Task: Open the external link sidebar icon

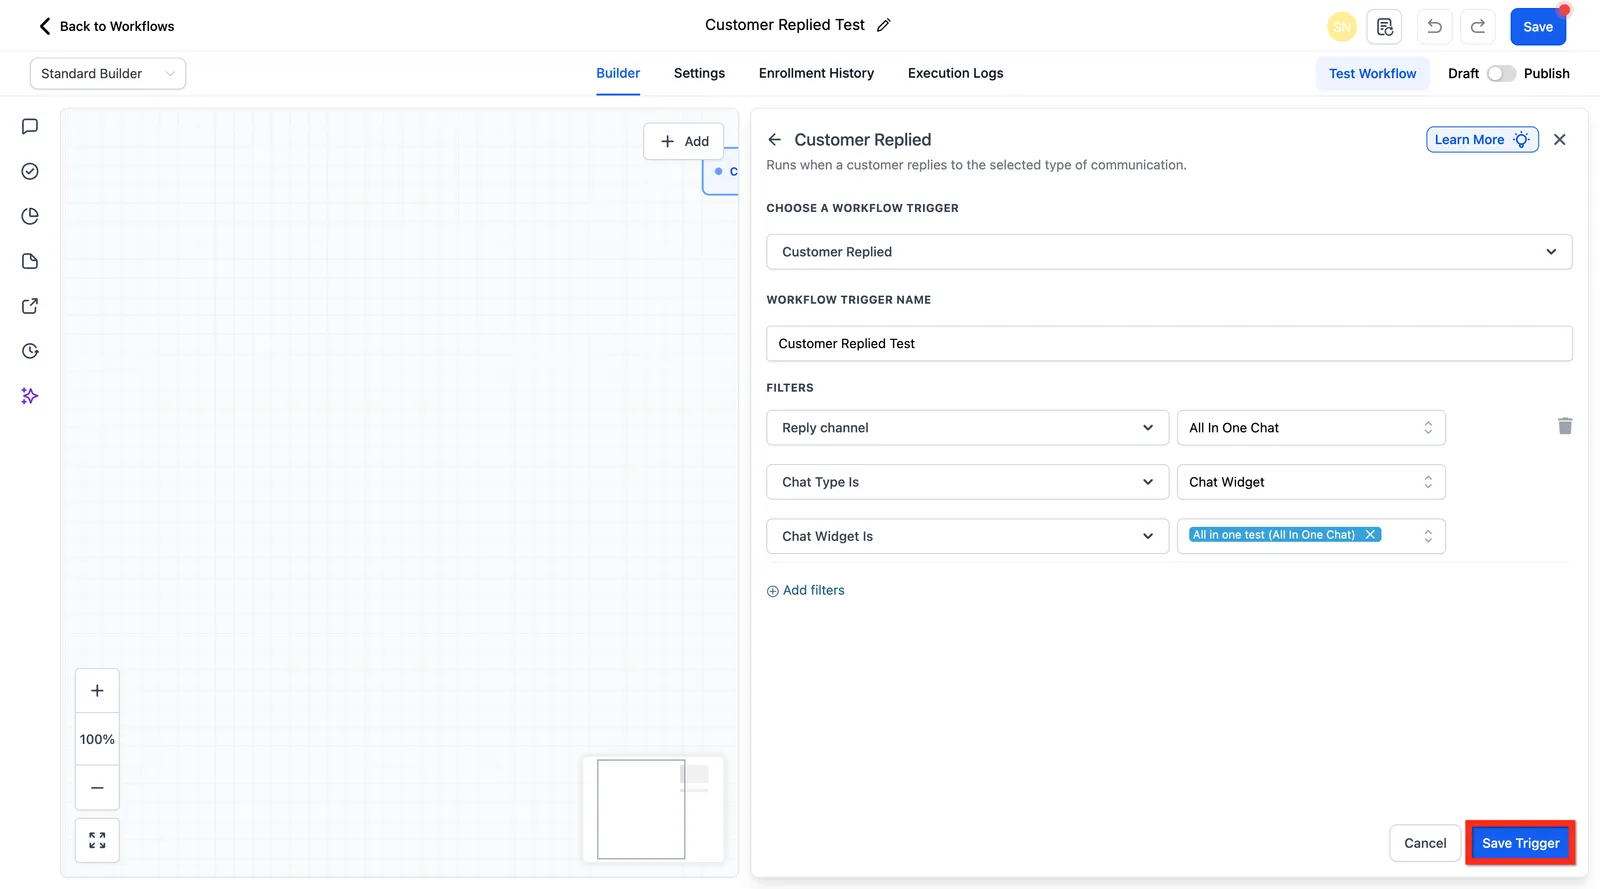Action: [30, 306]
